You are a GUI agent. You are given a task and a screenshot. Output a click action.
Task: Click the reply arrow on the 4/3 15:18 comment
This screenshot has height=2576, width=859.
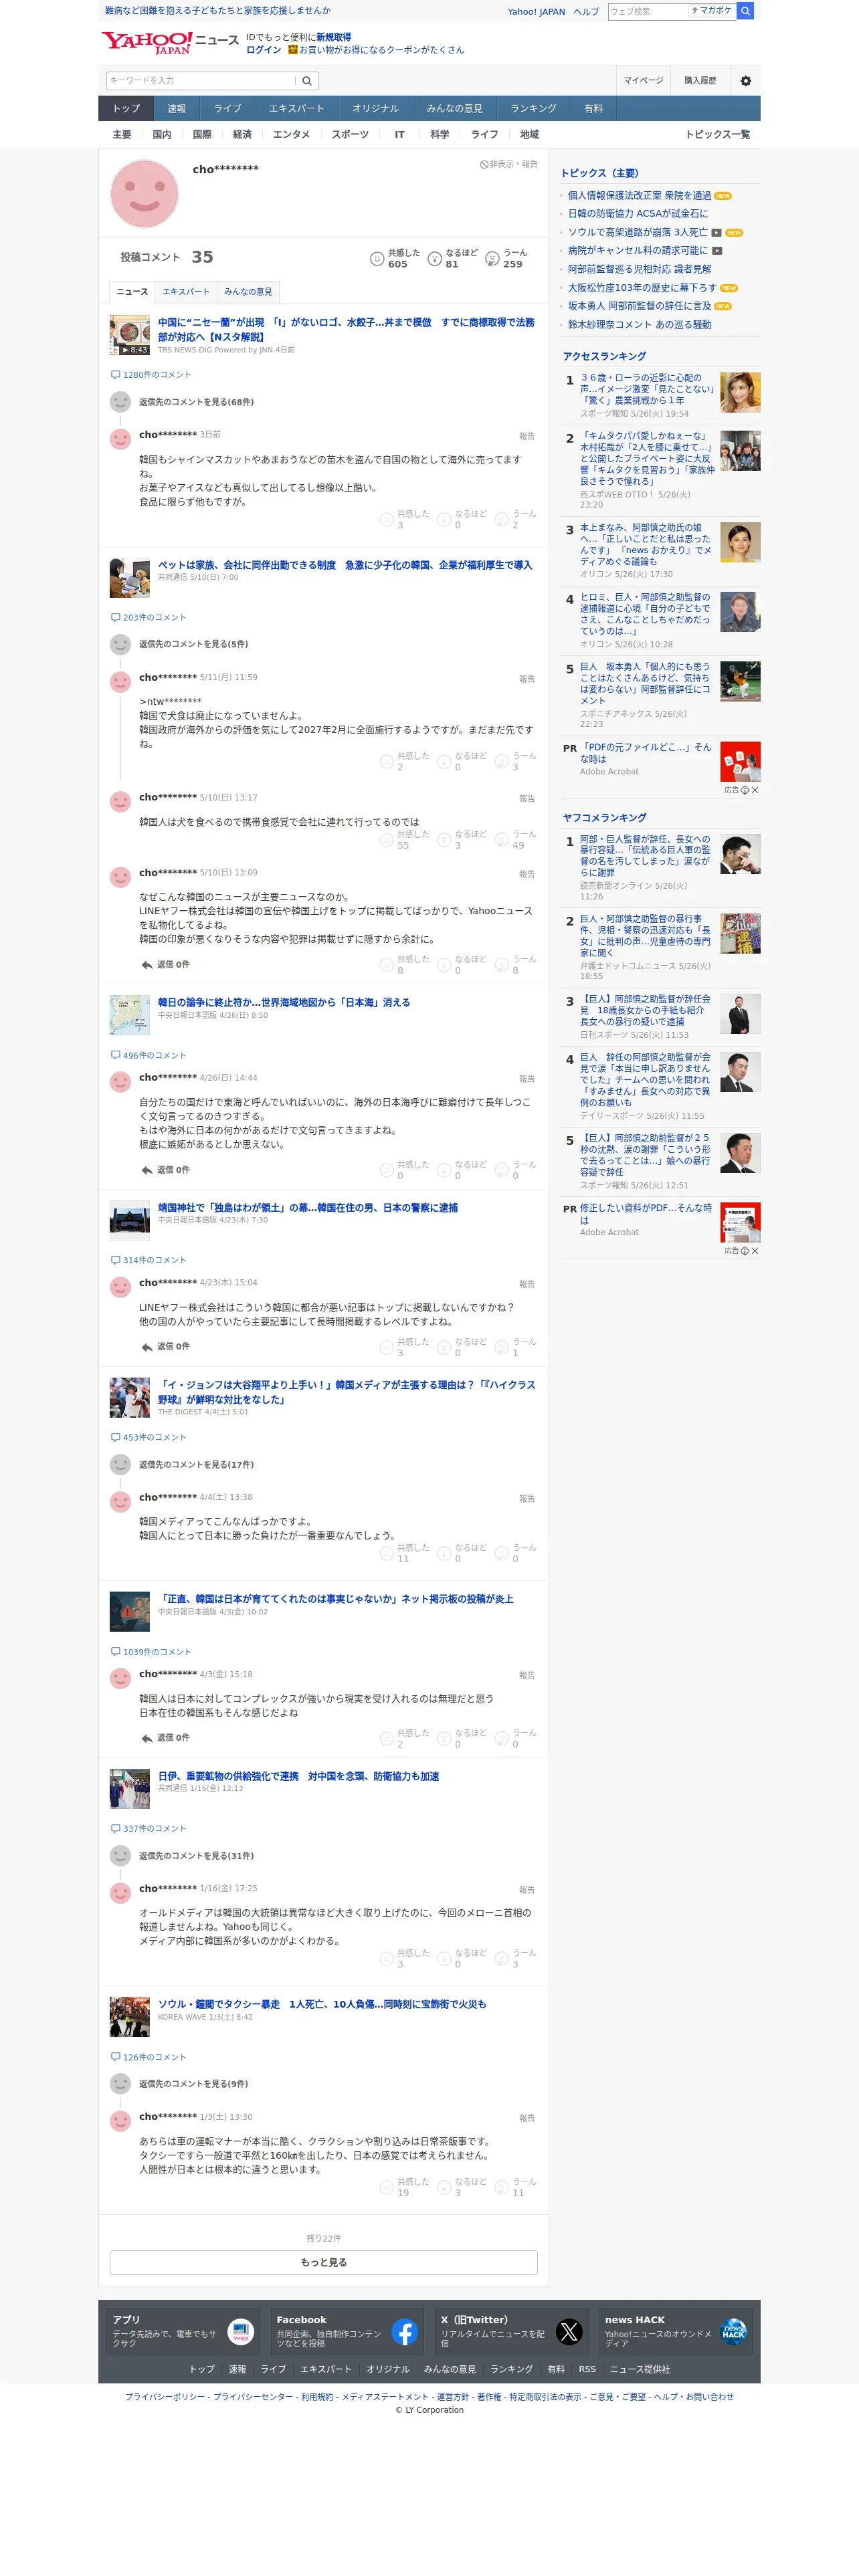point(147,1738)
